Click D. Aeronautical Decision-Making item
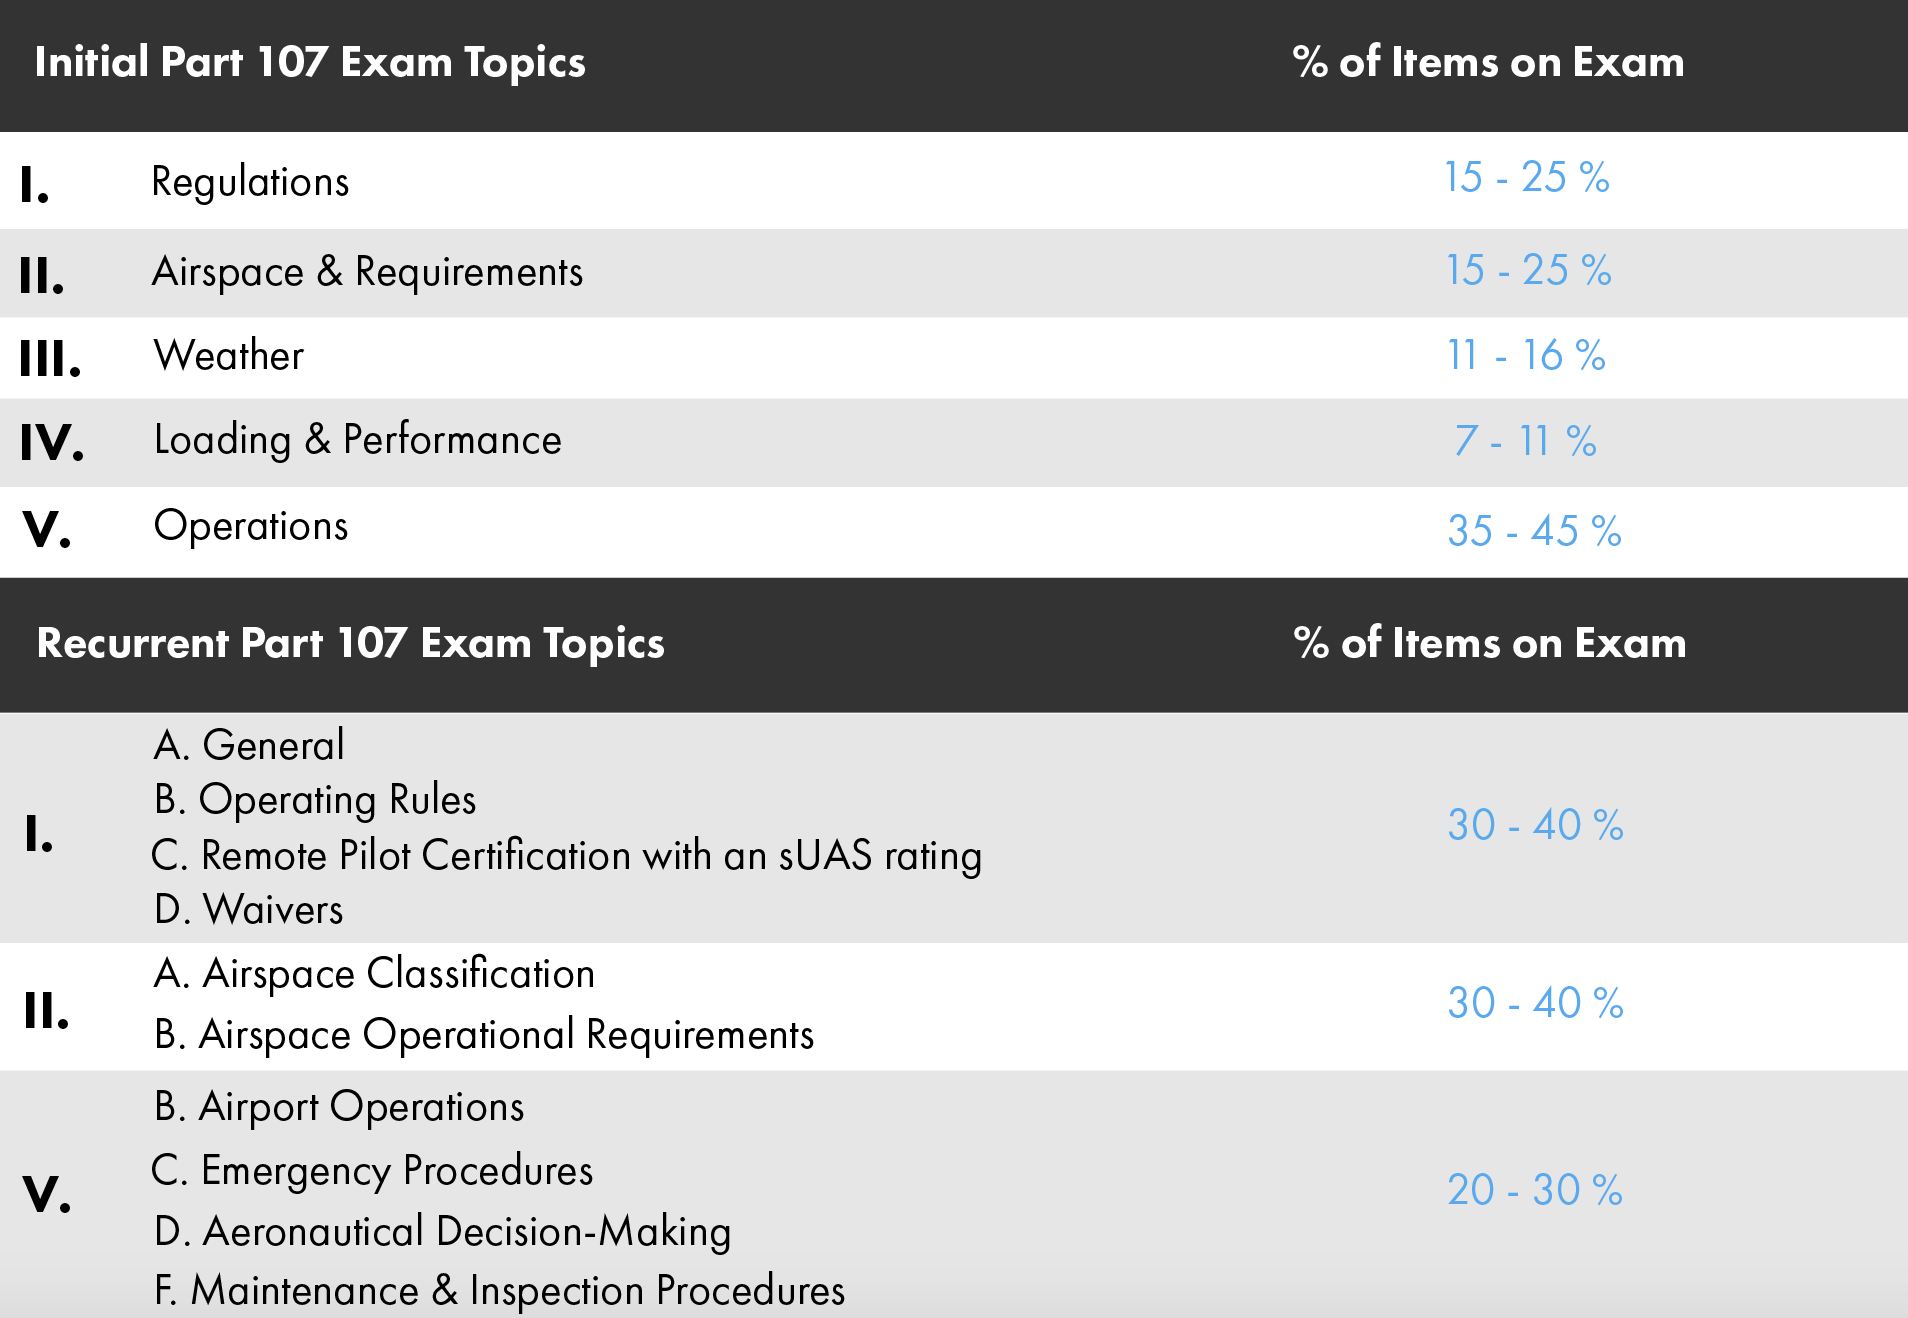 pos(442,1232)
